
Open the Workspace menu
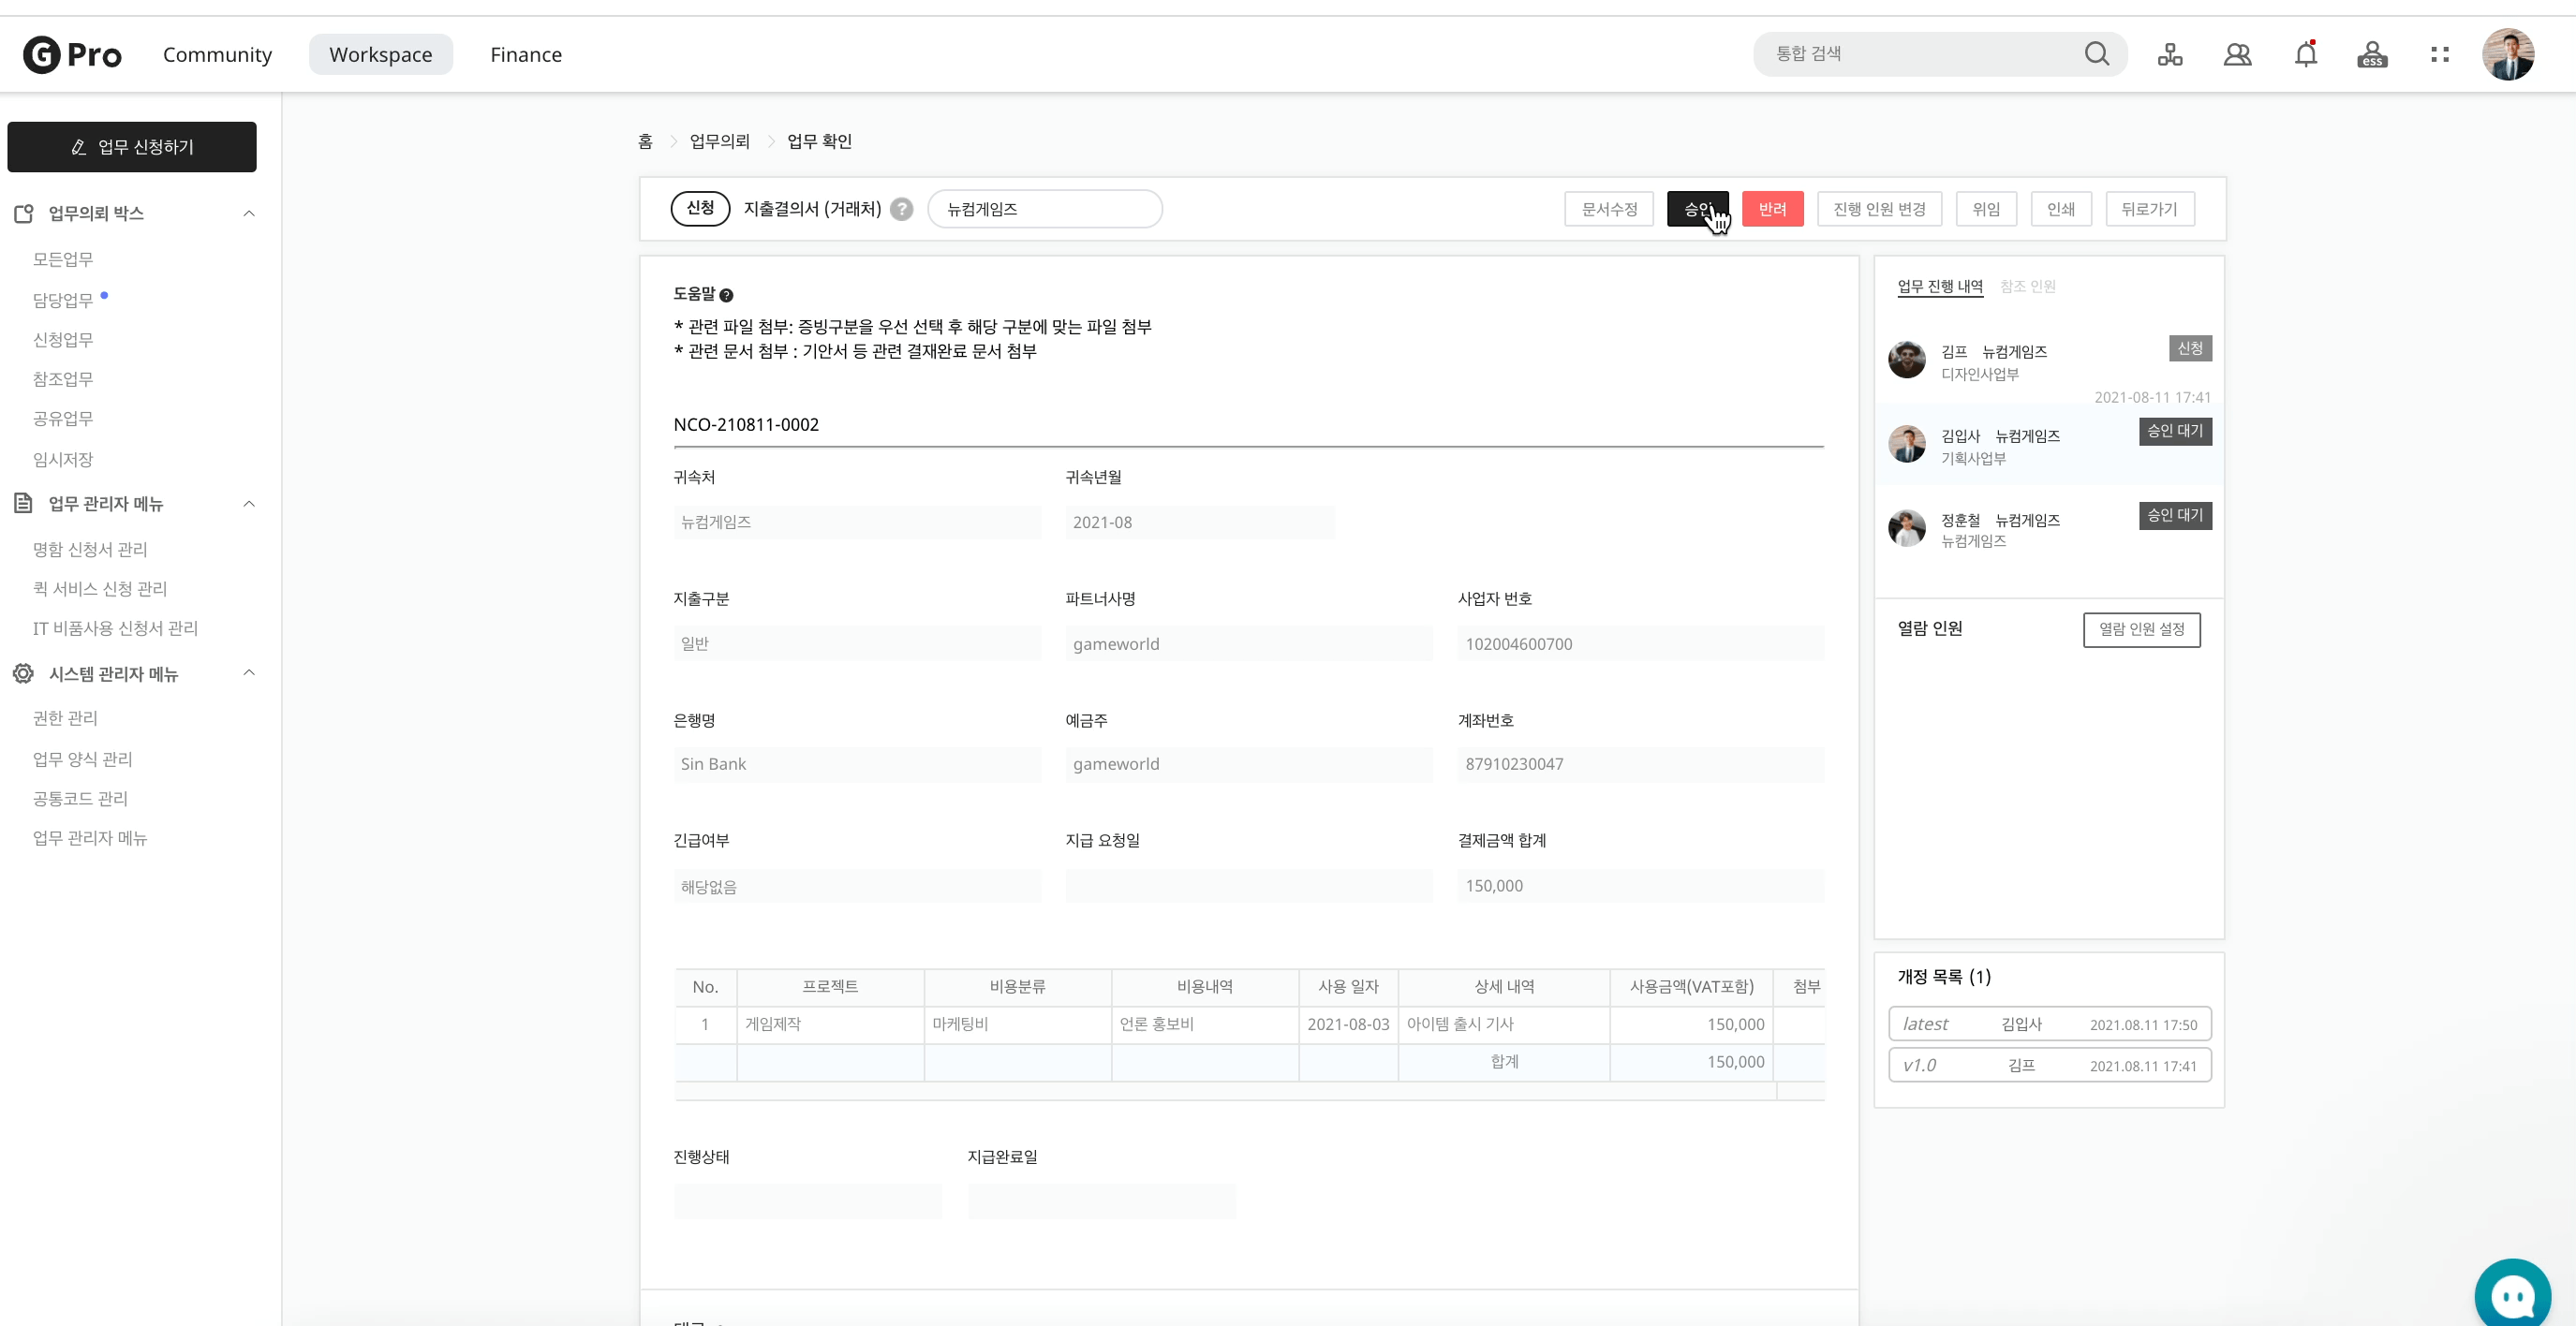pos(380,54)
